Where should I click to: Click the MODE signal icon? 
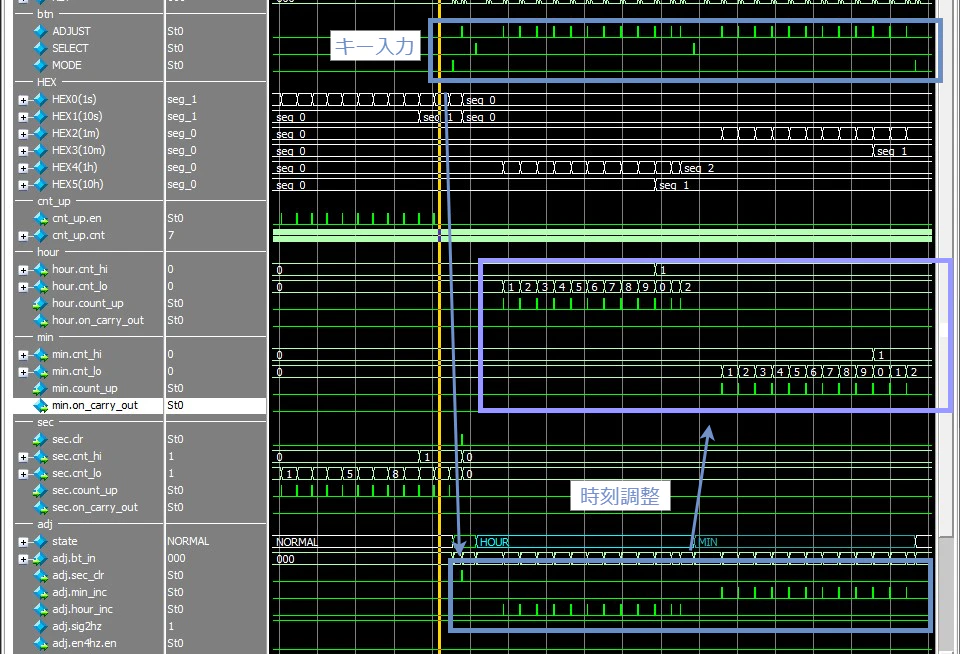point(41,65)
